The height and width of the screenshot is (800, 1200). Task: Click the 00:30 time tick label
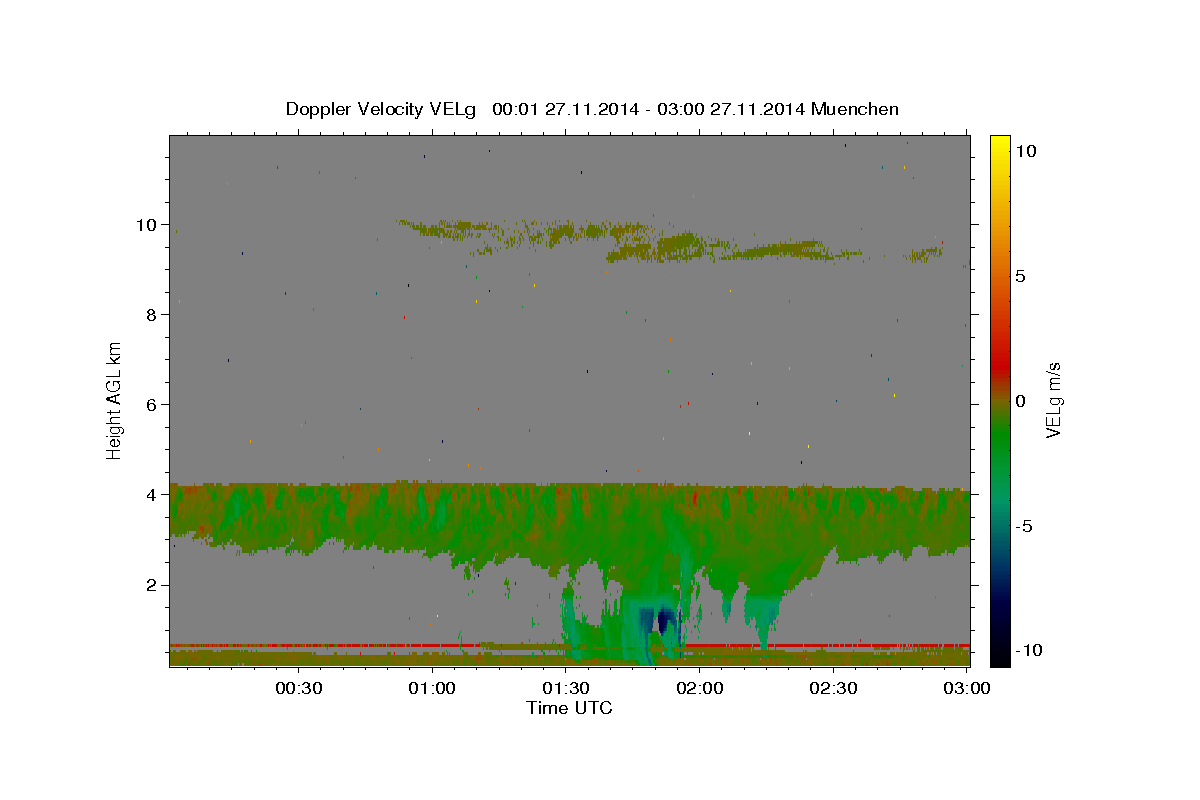(299, 688)
